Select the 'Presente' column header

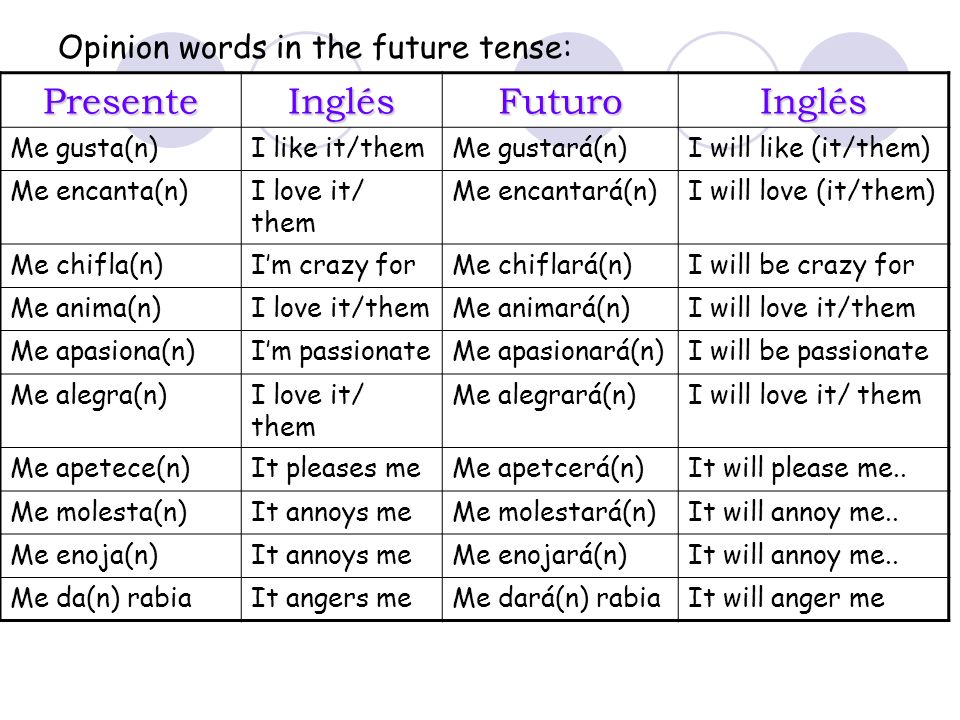click(x=121, y=101)
